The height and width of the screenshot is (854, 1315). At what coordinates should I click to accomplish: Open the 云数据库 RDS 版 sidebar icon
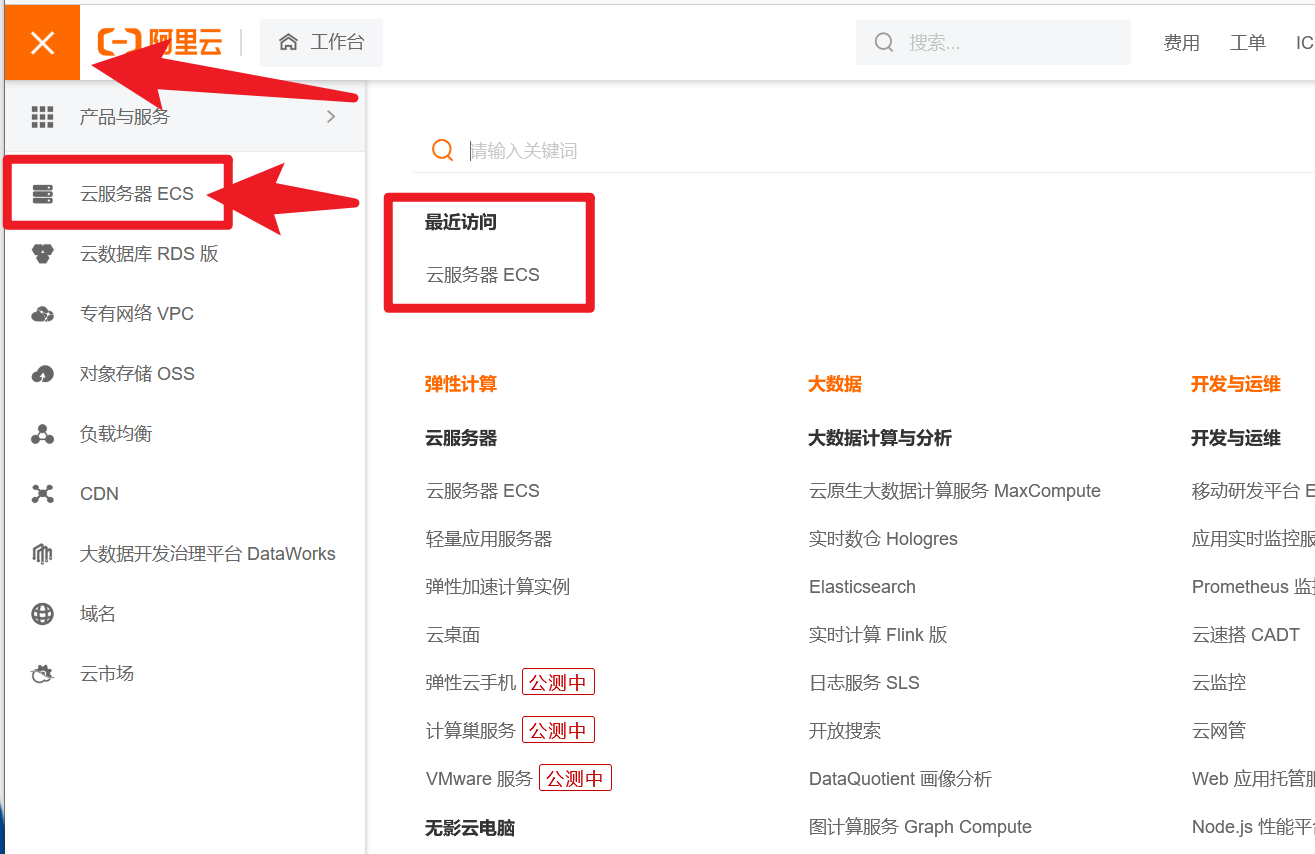[42, 254]
